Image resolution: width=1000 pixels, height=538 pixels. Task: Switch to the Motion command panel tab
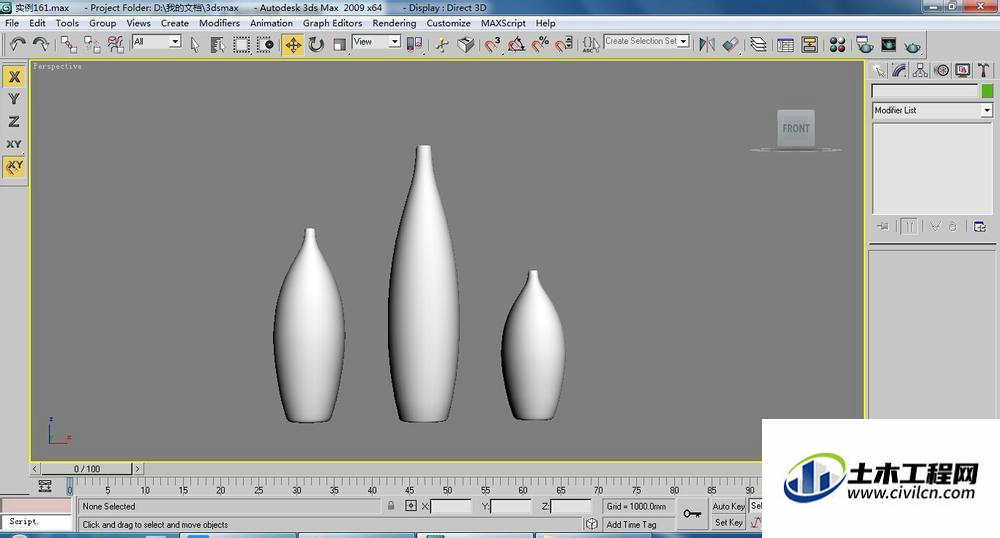[941, 70]
